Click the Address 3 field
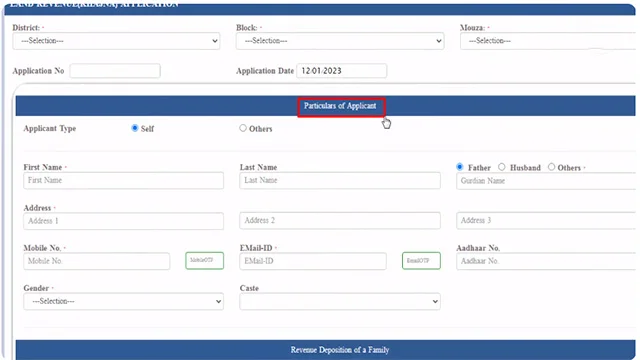Image resolution: width=640 pixels, height=360 pixels. point(546,220)
